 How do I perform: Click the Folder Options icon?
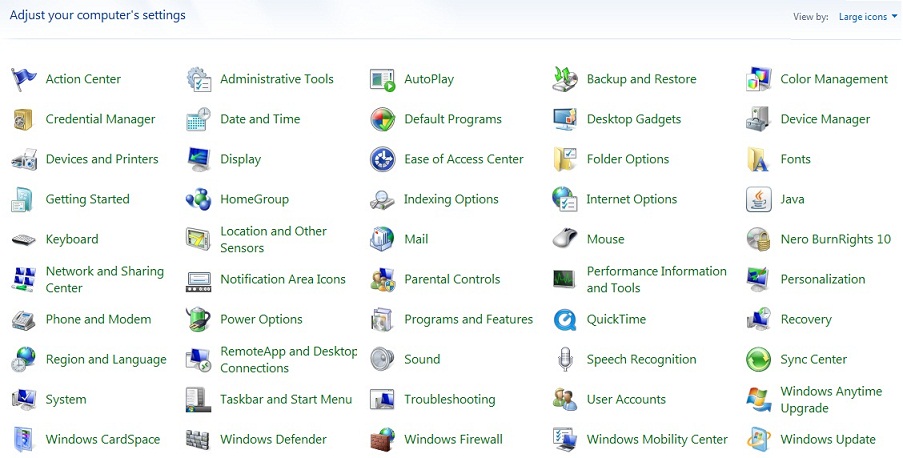coord(565,160)
